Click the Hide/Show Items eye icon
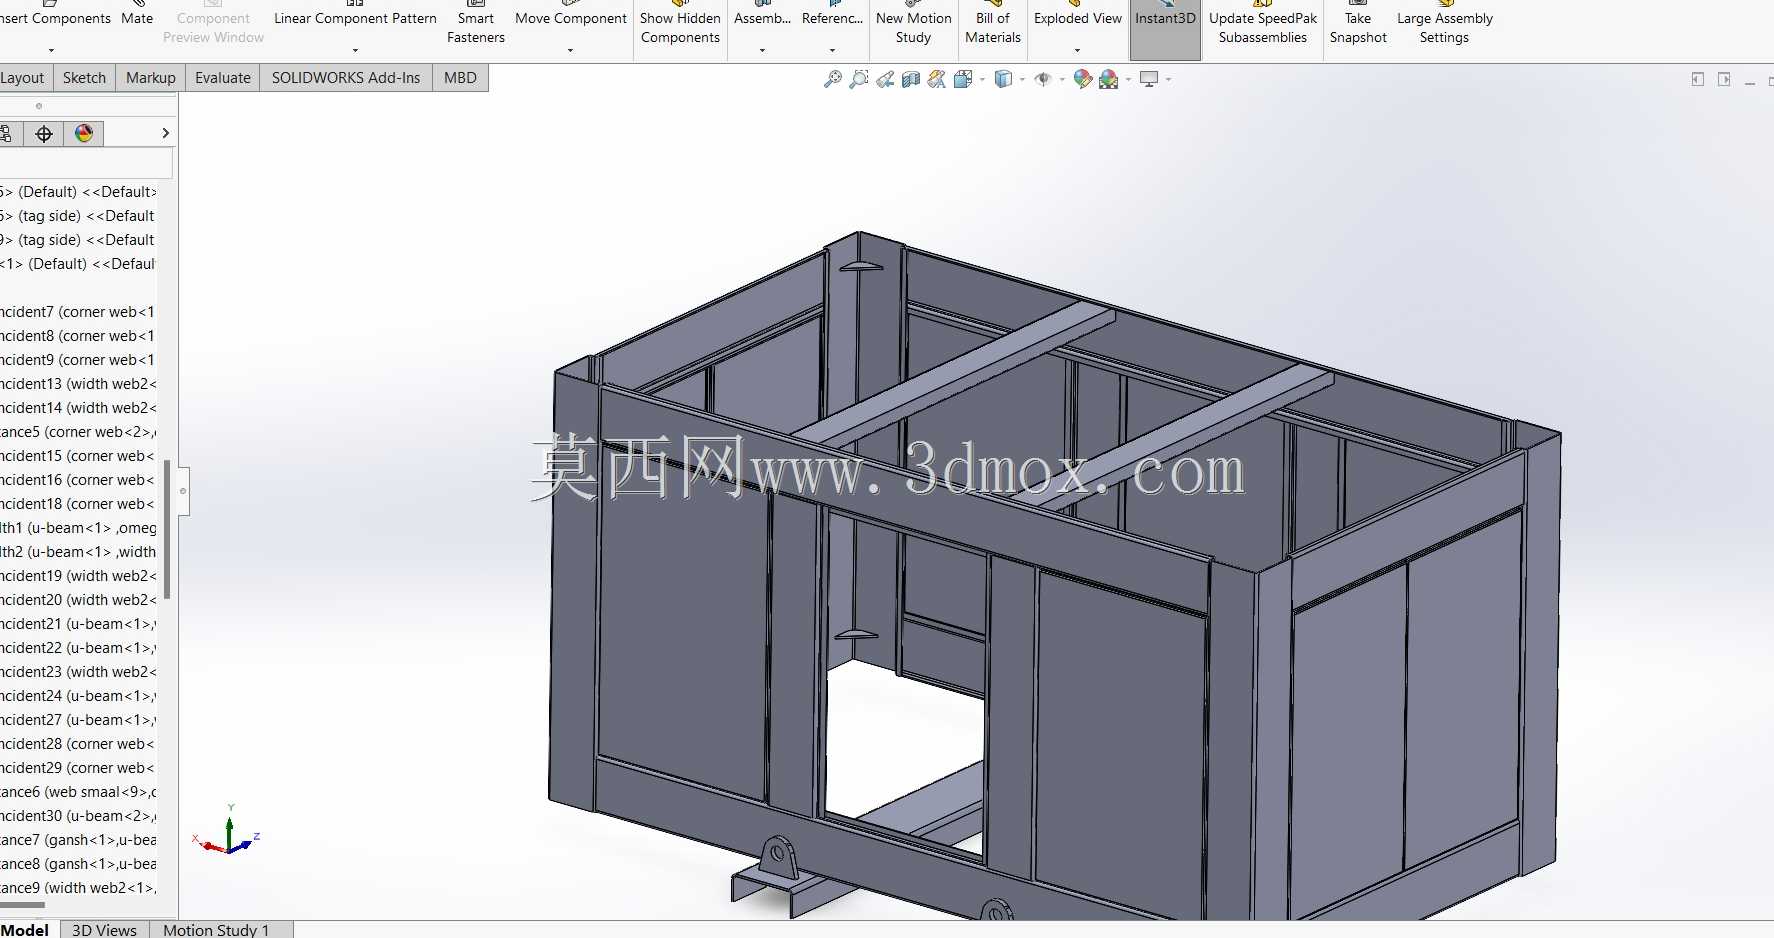1774x938 pixels. click(1043, 79)
